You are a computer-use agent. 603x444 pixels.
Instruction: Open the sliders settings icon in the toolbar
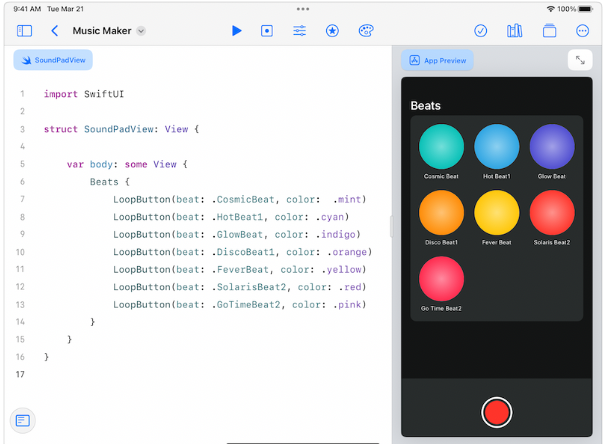point(300,31)
